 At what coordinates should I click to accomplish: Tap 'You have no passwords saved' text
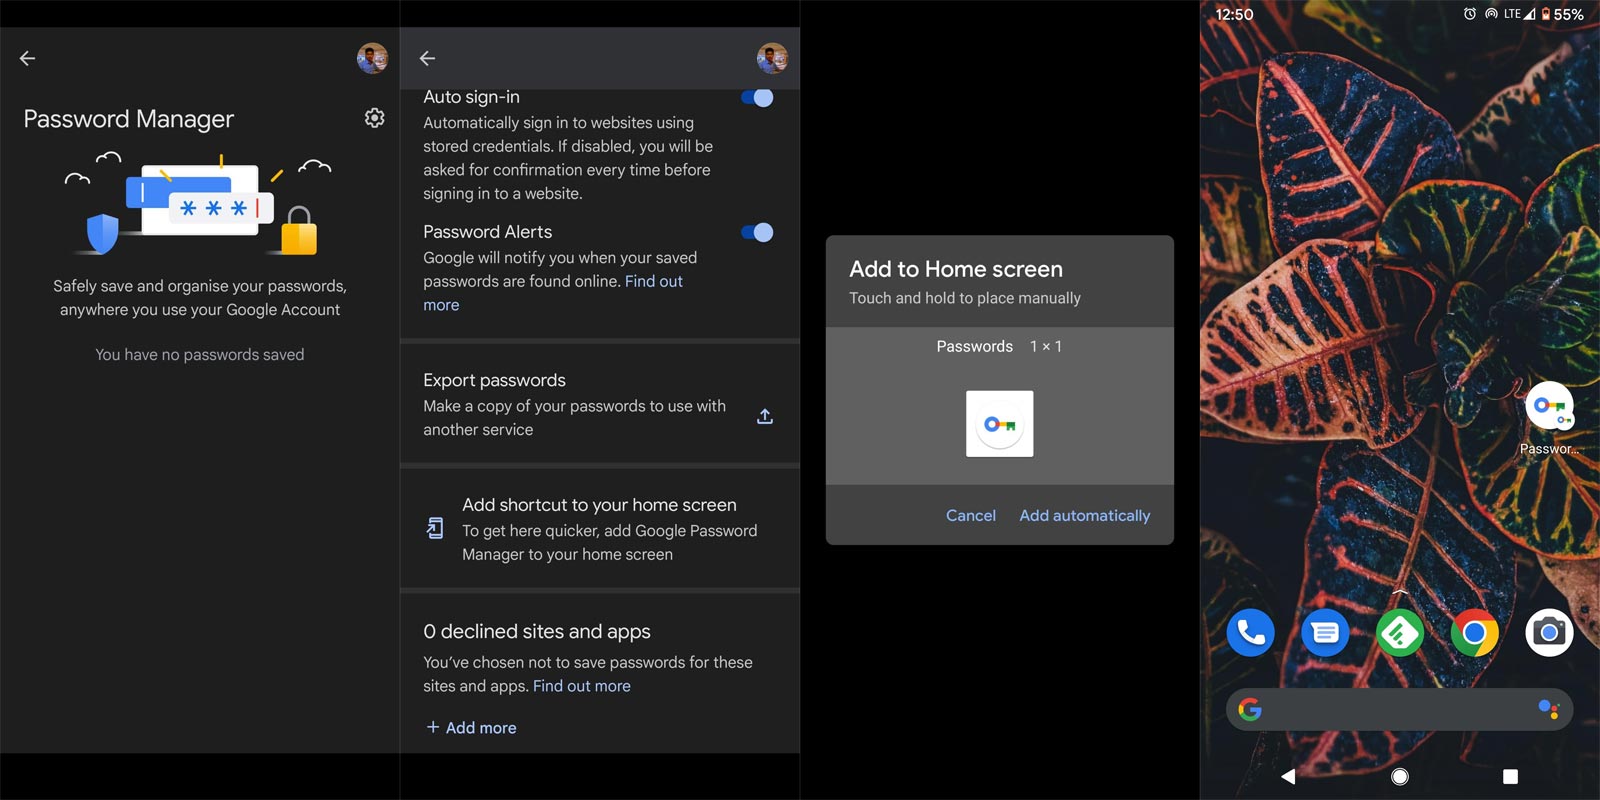point(200,355)
